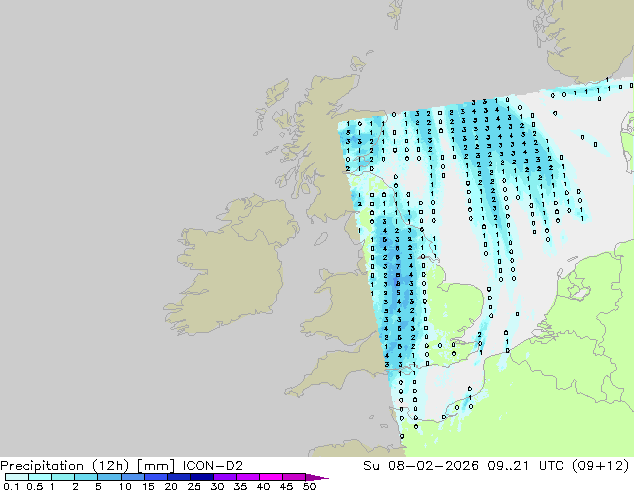Click the purple swatch between 30 and 35
This screenshot has width=634, height=490.
click(225, 477)
